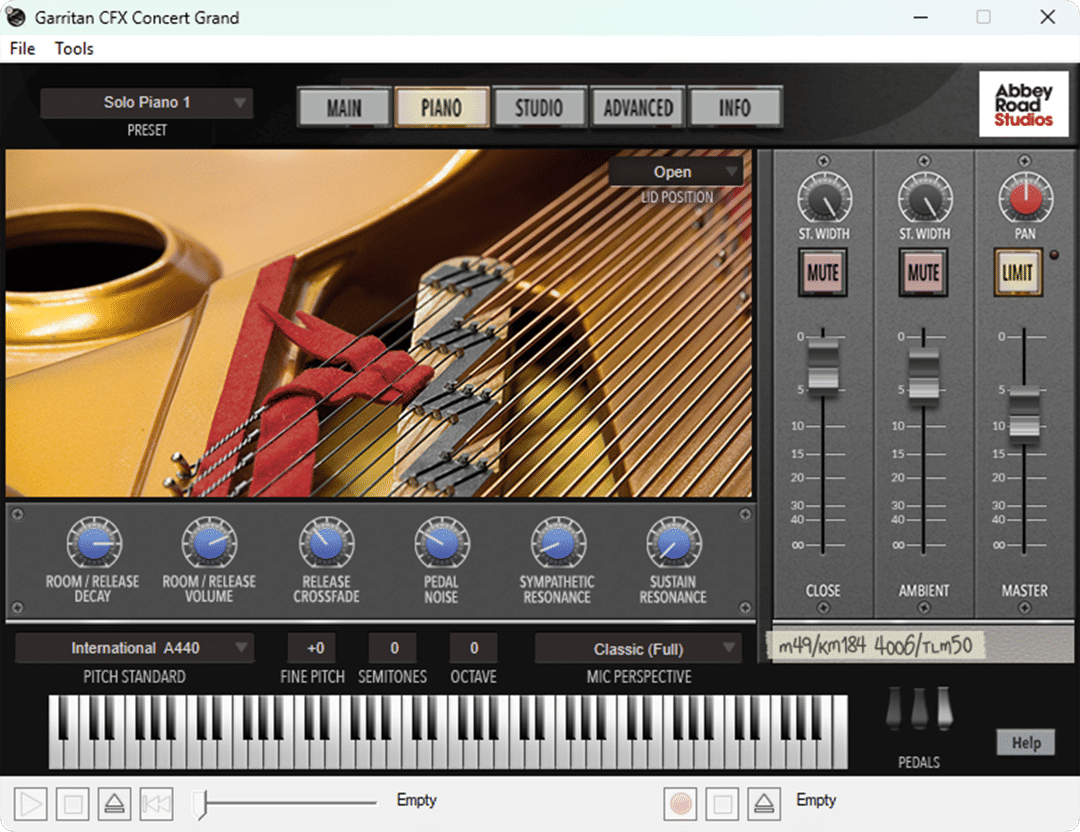Image resolution: width=1080 pixels, height=832 pixels.
Task: Open the Lid Position dropdown
Action: (675, 171)
